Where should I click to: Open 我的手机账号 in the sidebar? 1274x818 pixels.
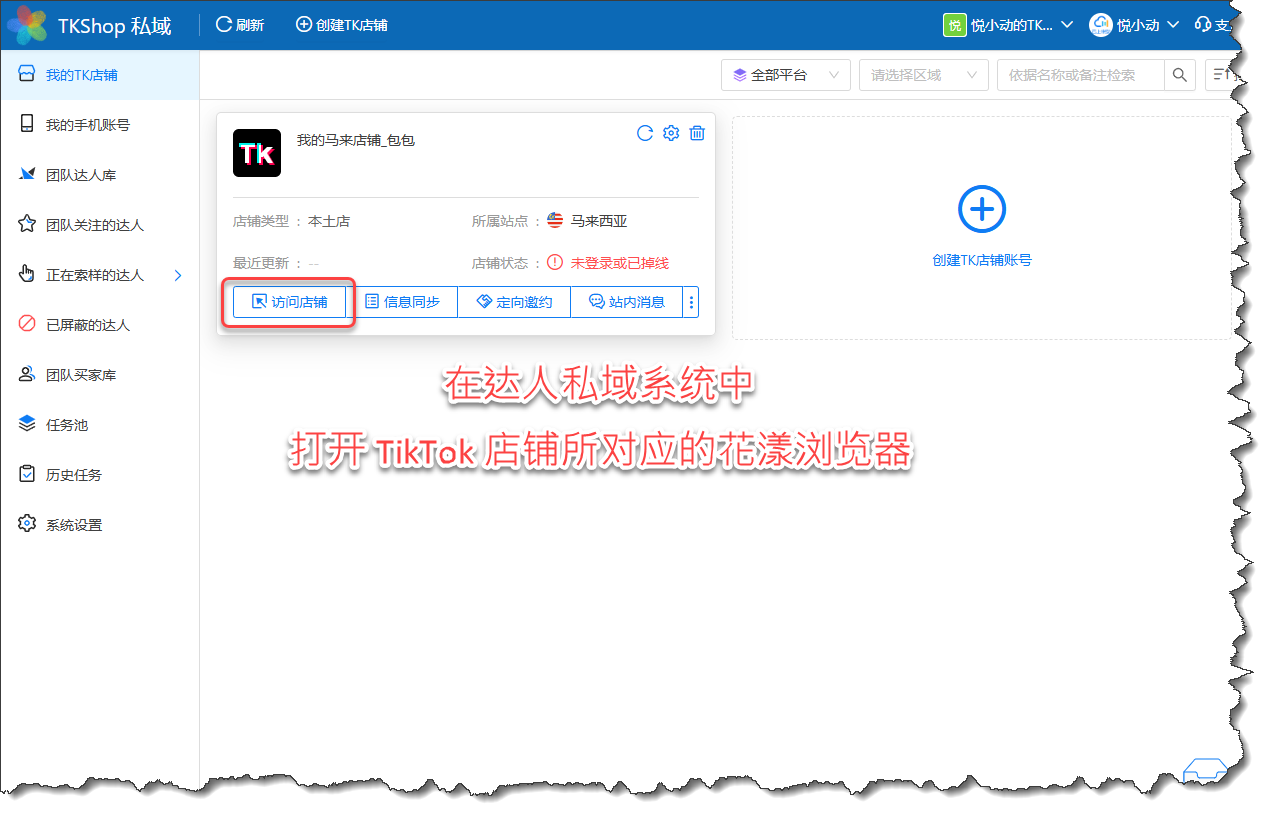point(100,125)
